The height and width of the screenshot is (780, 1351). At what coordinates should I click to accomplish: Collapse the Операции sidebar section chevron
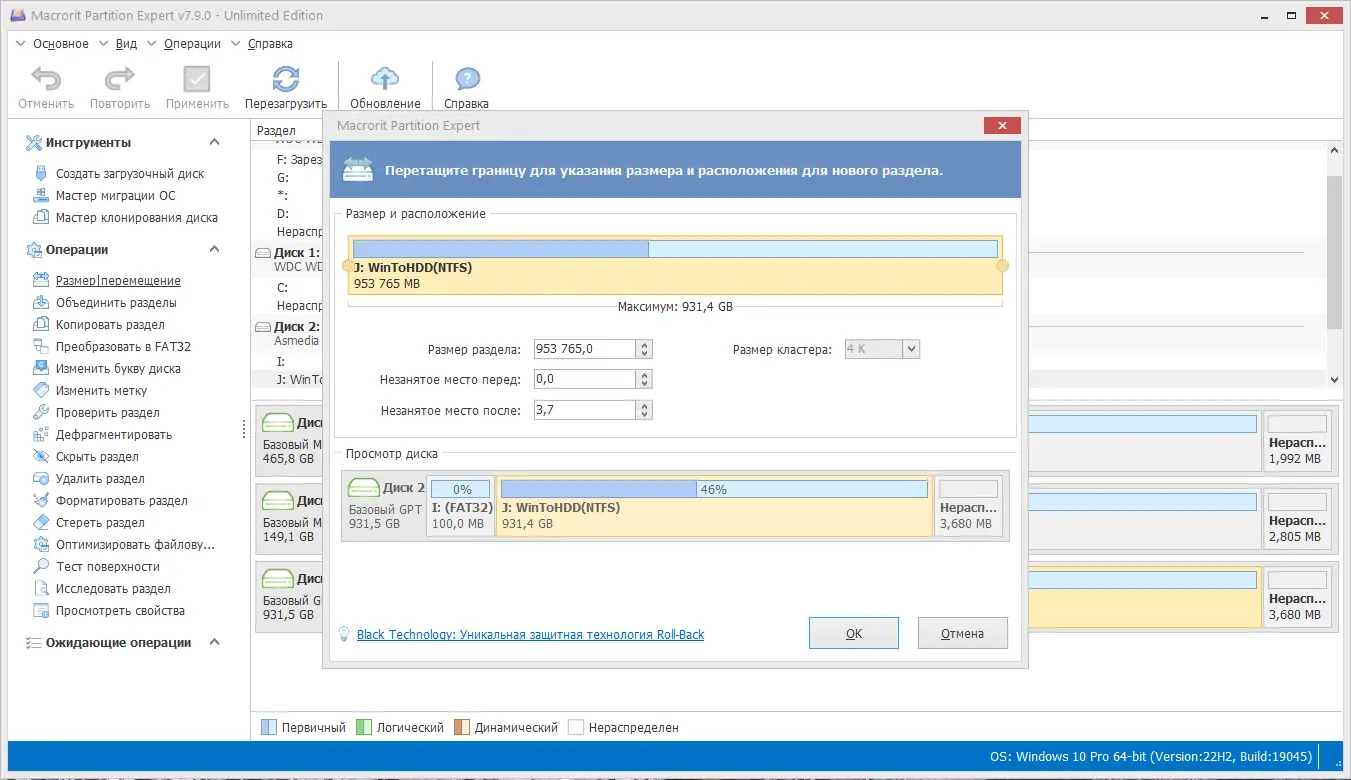pos(214,249)
